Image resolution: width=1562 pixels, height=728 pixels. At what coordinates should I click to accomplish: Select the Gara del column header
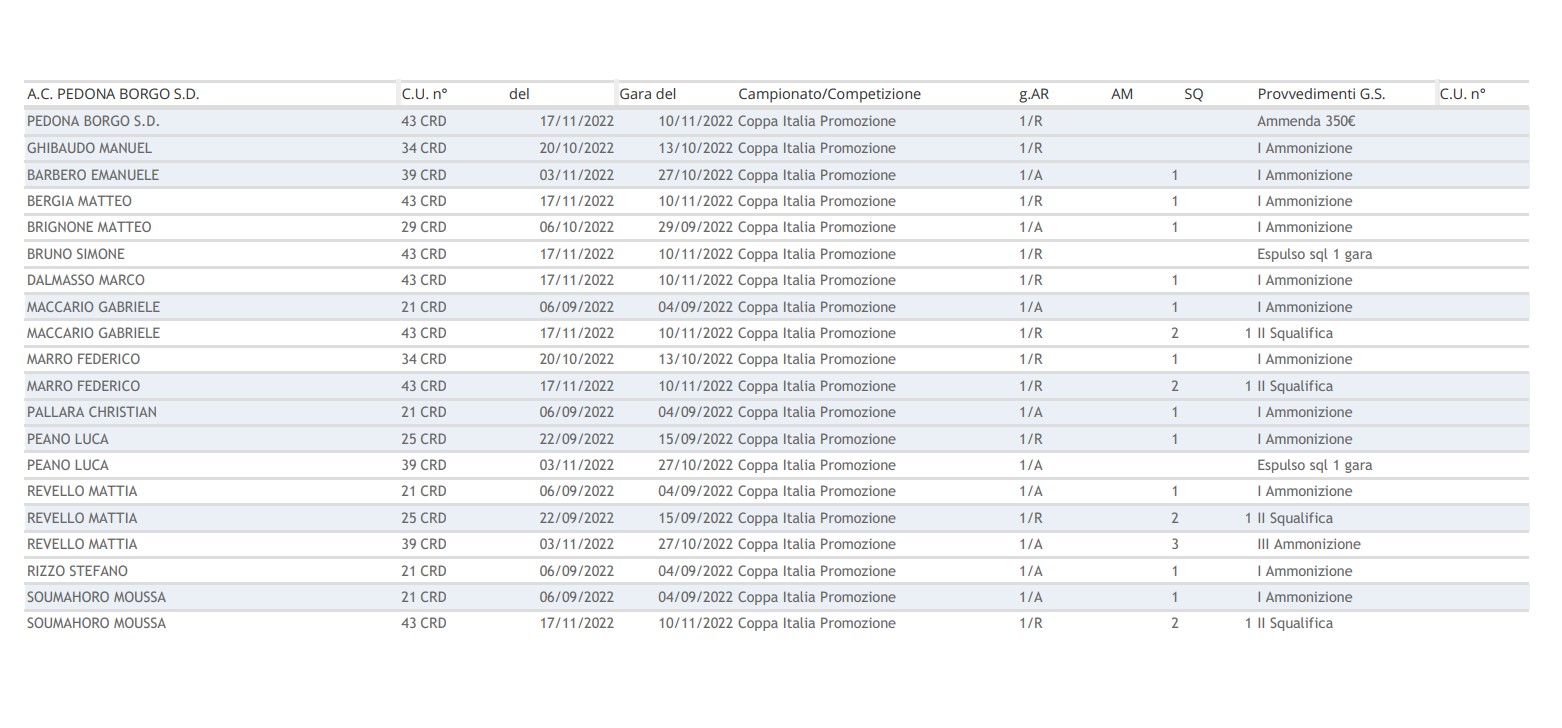[648, 95]
